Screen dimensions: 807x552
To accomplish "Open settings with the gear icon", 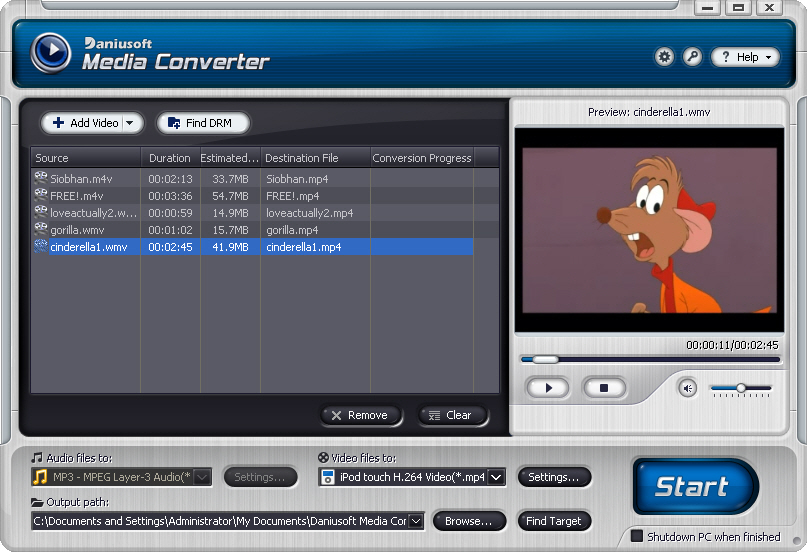I will [x=664, y=57].
